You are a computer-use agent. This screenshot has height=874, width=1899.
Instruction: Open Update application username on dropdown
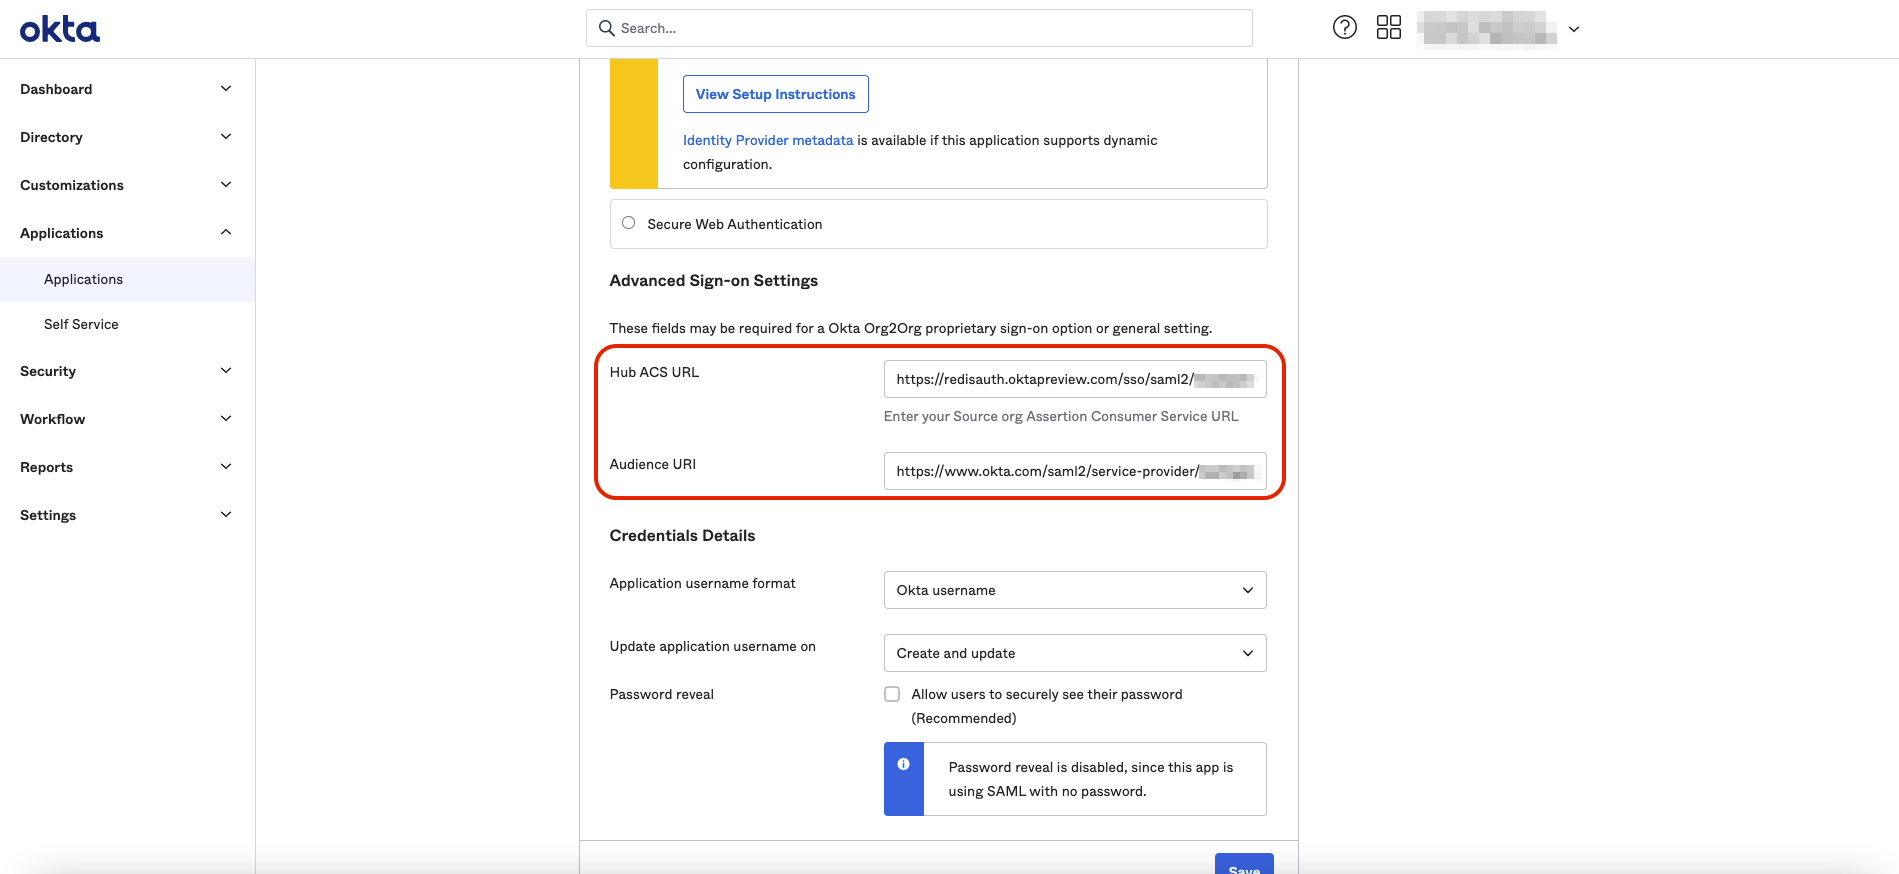point(1074,653)
